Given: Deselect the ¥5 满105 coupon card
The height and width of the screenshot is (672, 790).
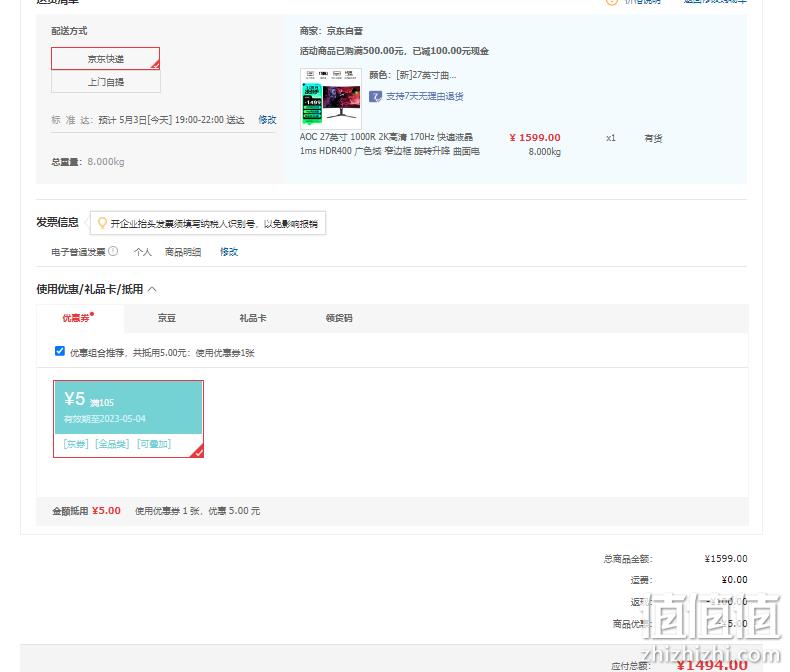Looking at the screenshot, I should [128, 419].
